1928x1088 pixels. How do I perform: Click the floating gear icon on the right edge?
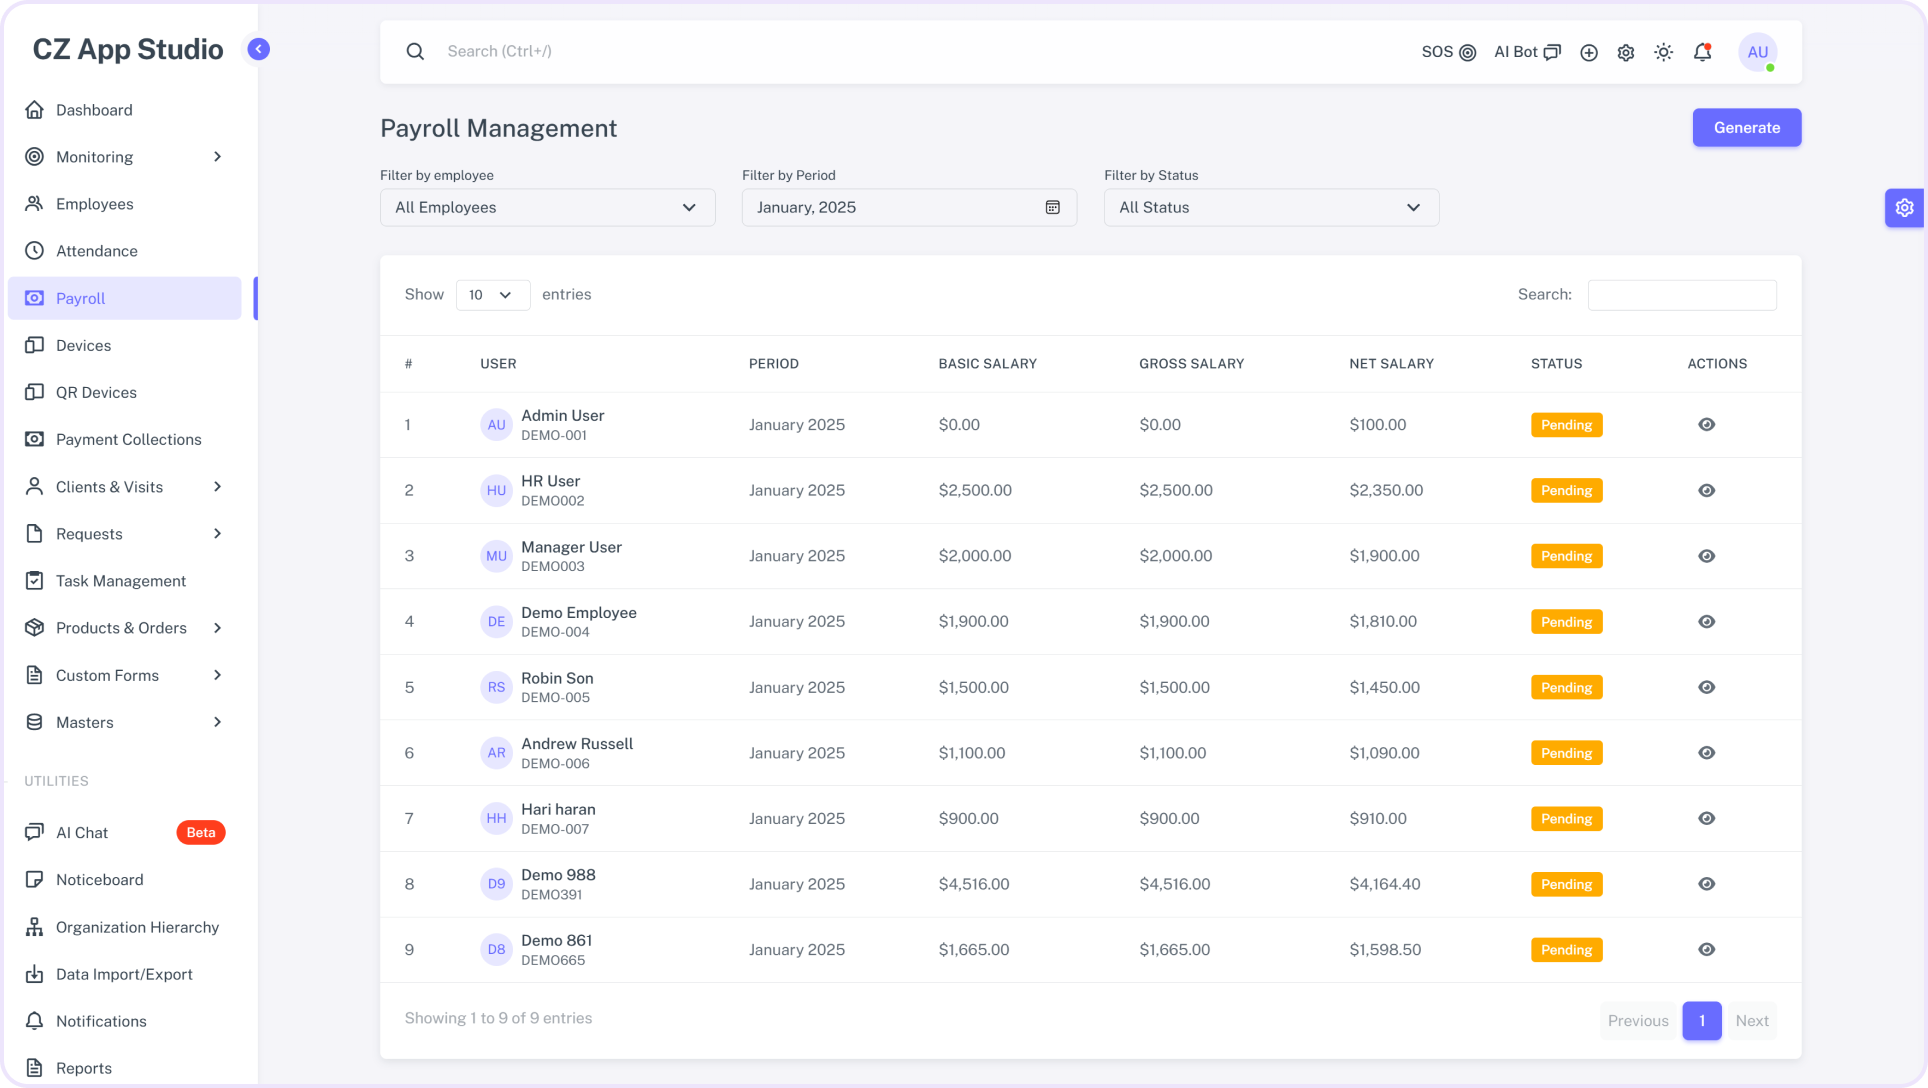[x=1905, y=208]
